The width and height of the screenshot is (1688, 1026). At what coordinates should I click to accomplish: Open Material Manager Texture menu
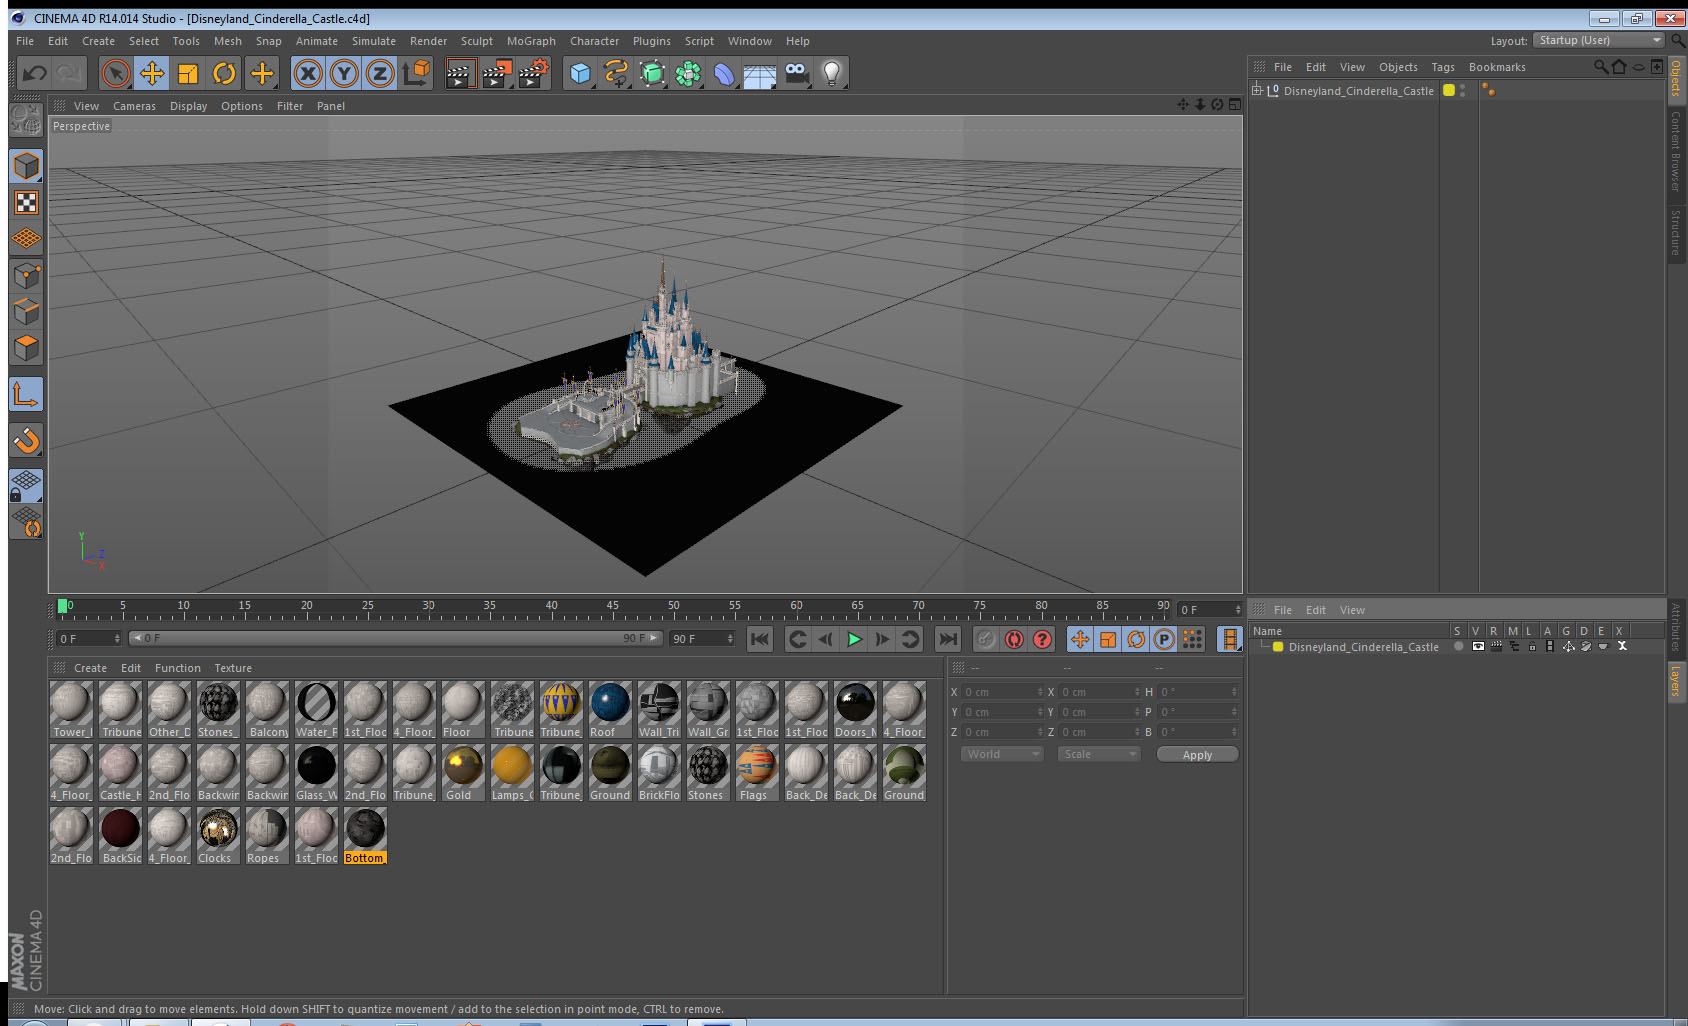click(x=233, y=668)
